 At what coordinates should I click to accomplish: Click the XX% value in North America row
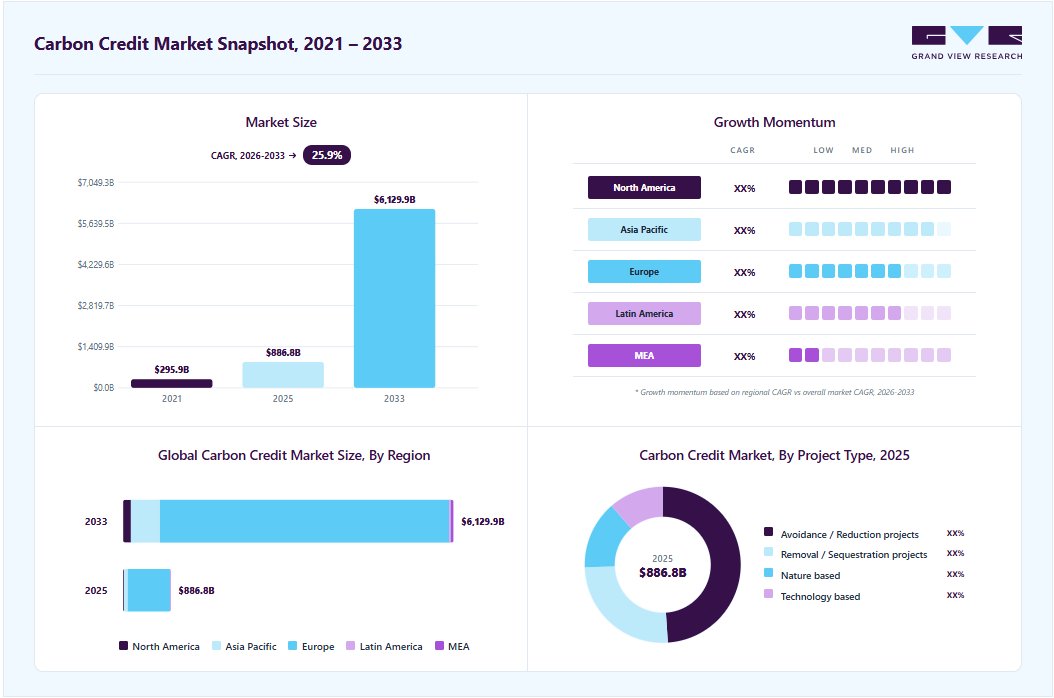click(x=744, y=189)
